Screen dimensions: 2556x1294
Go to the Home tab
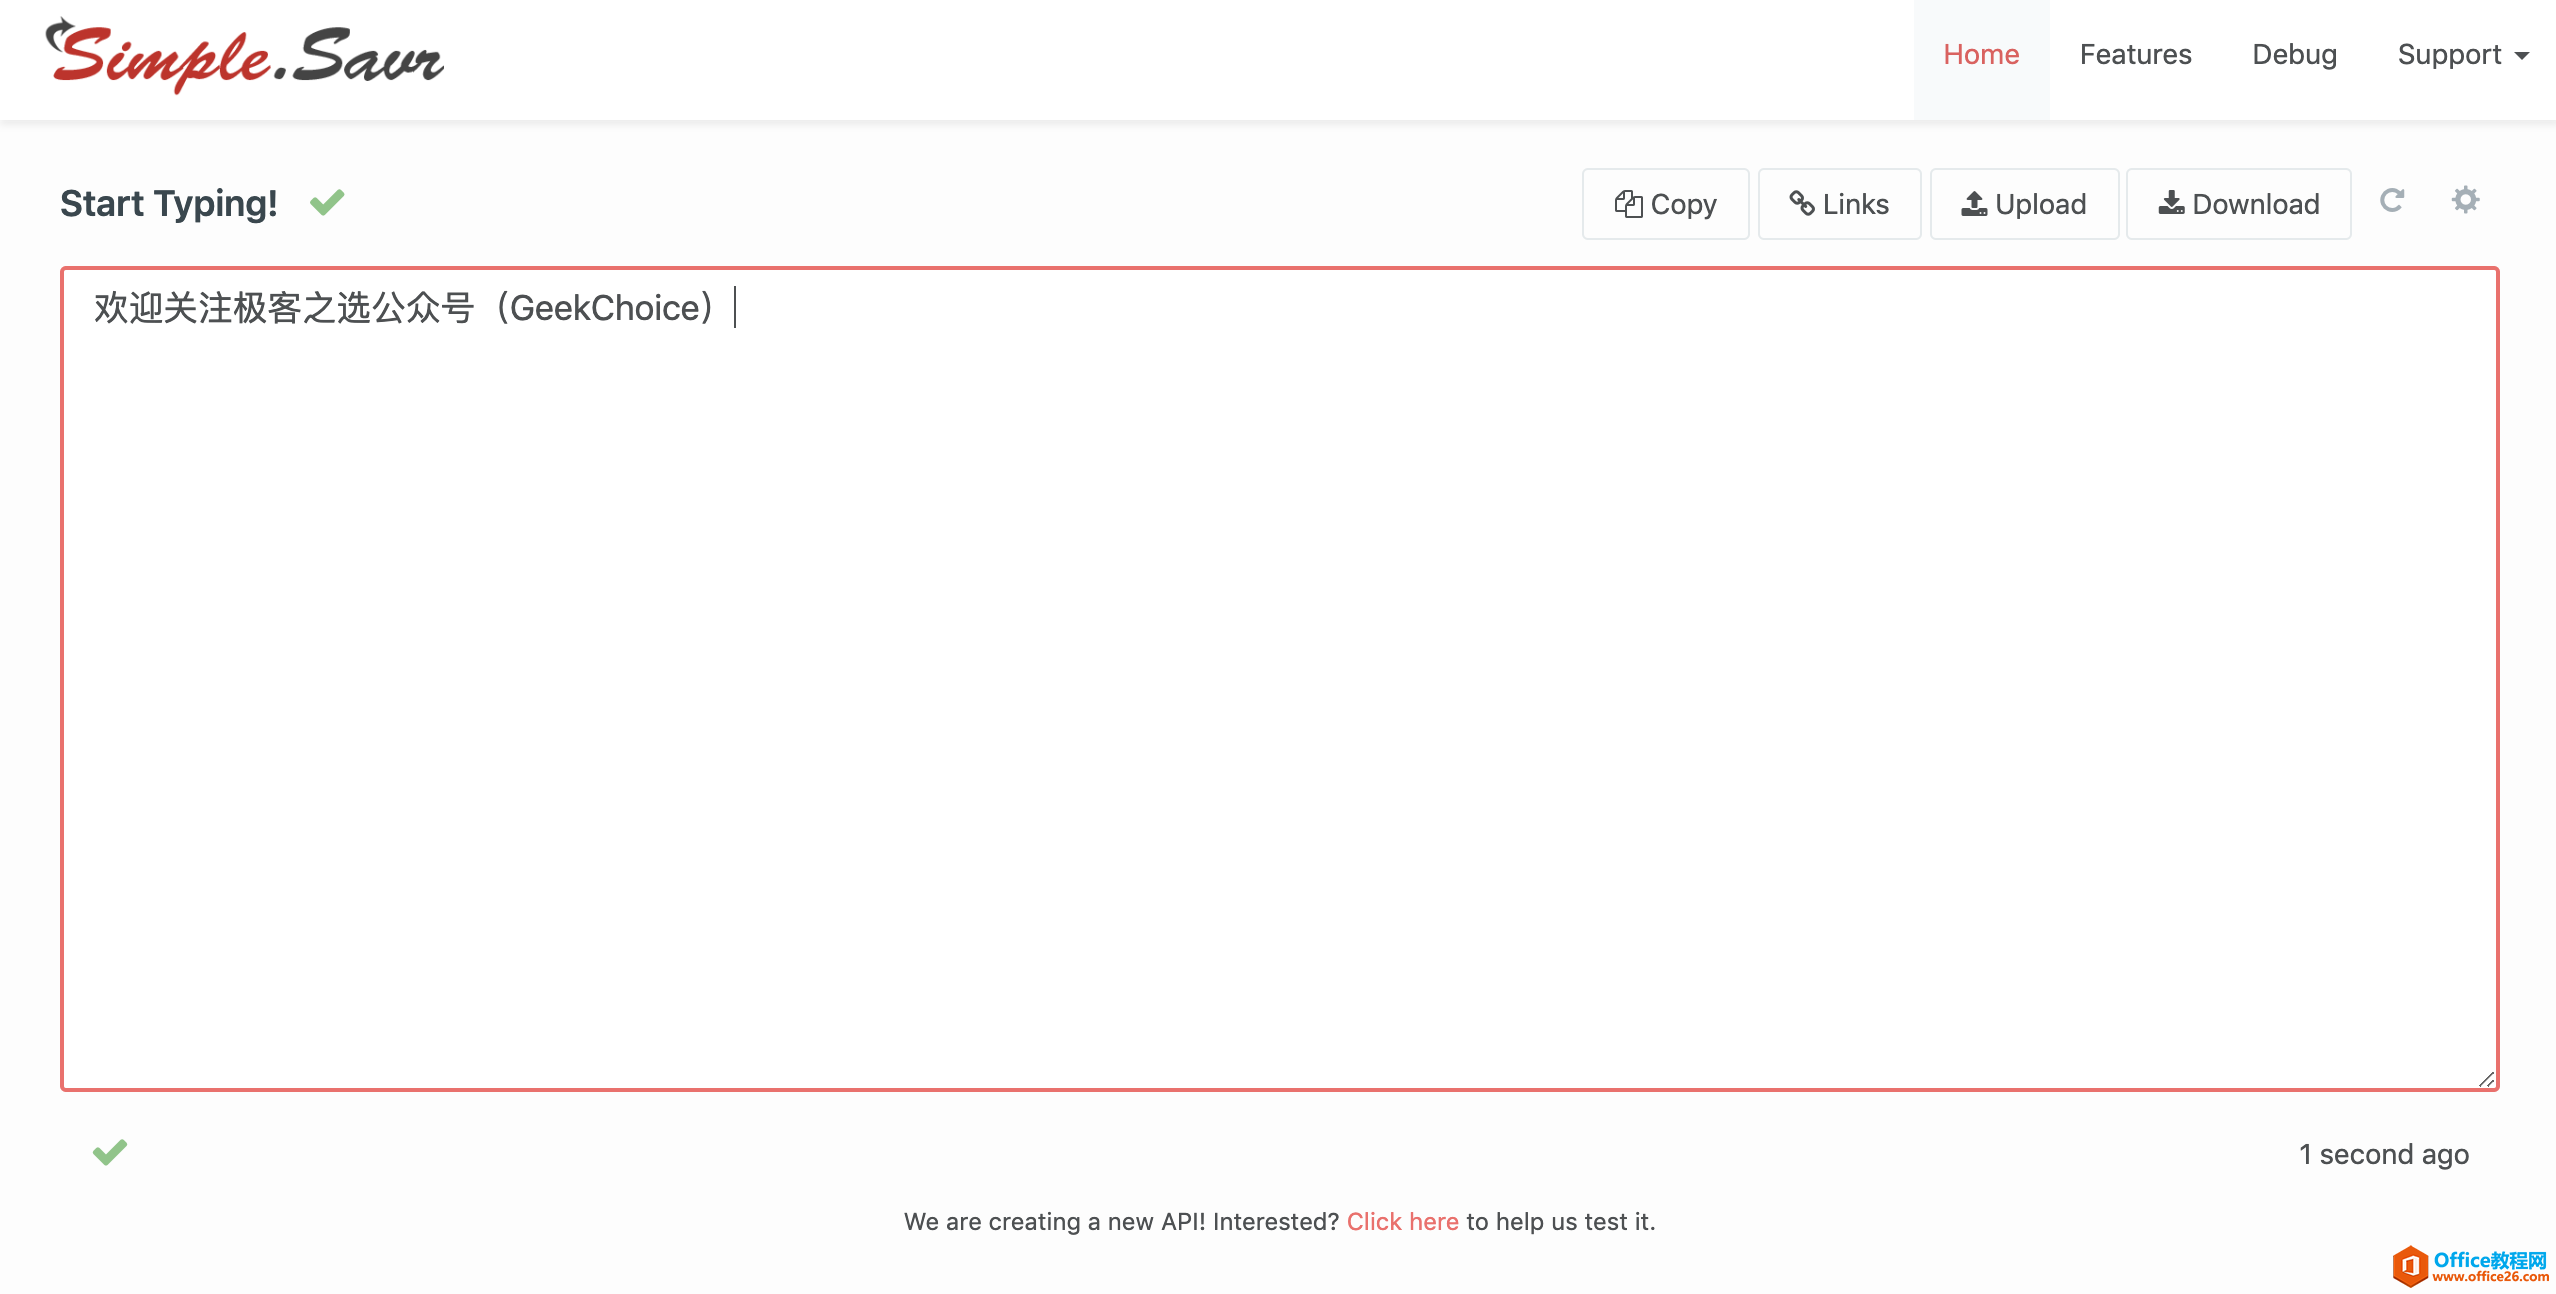pos(1980,55)
